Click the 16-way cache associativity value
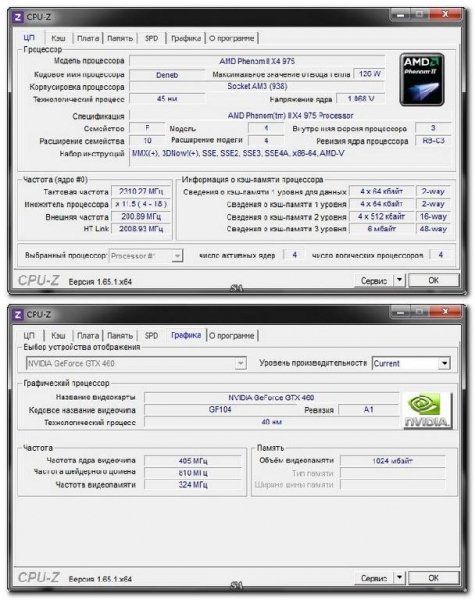The width and height of the screenshot is (475, 600). [433, 217]
